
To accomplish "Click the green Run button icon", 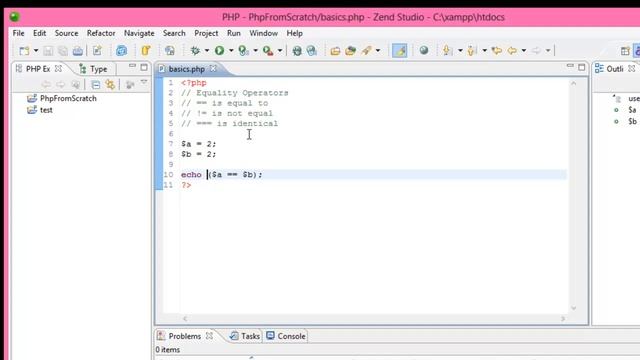I will click(220, 51).
